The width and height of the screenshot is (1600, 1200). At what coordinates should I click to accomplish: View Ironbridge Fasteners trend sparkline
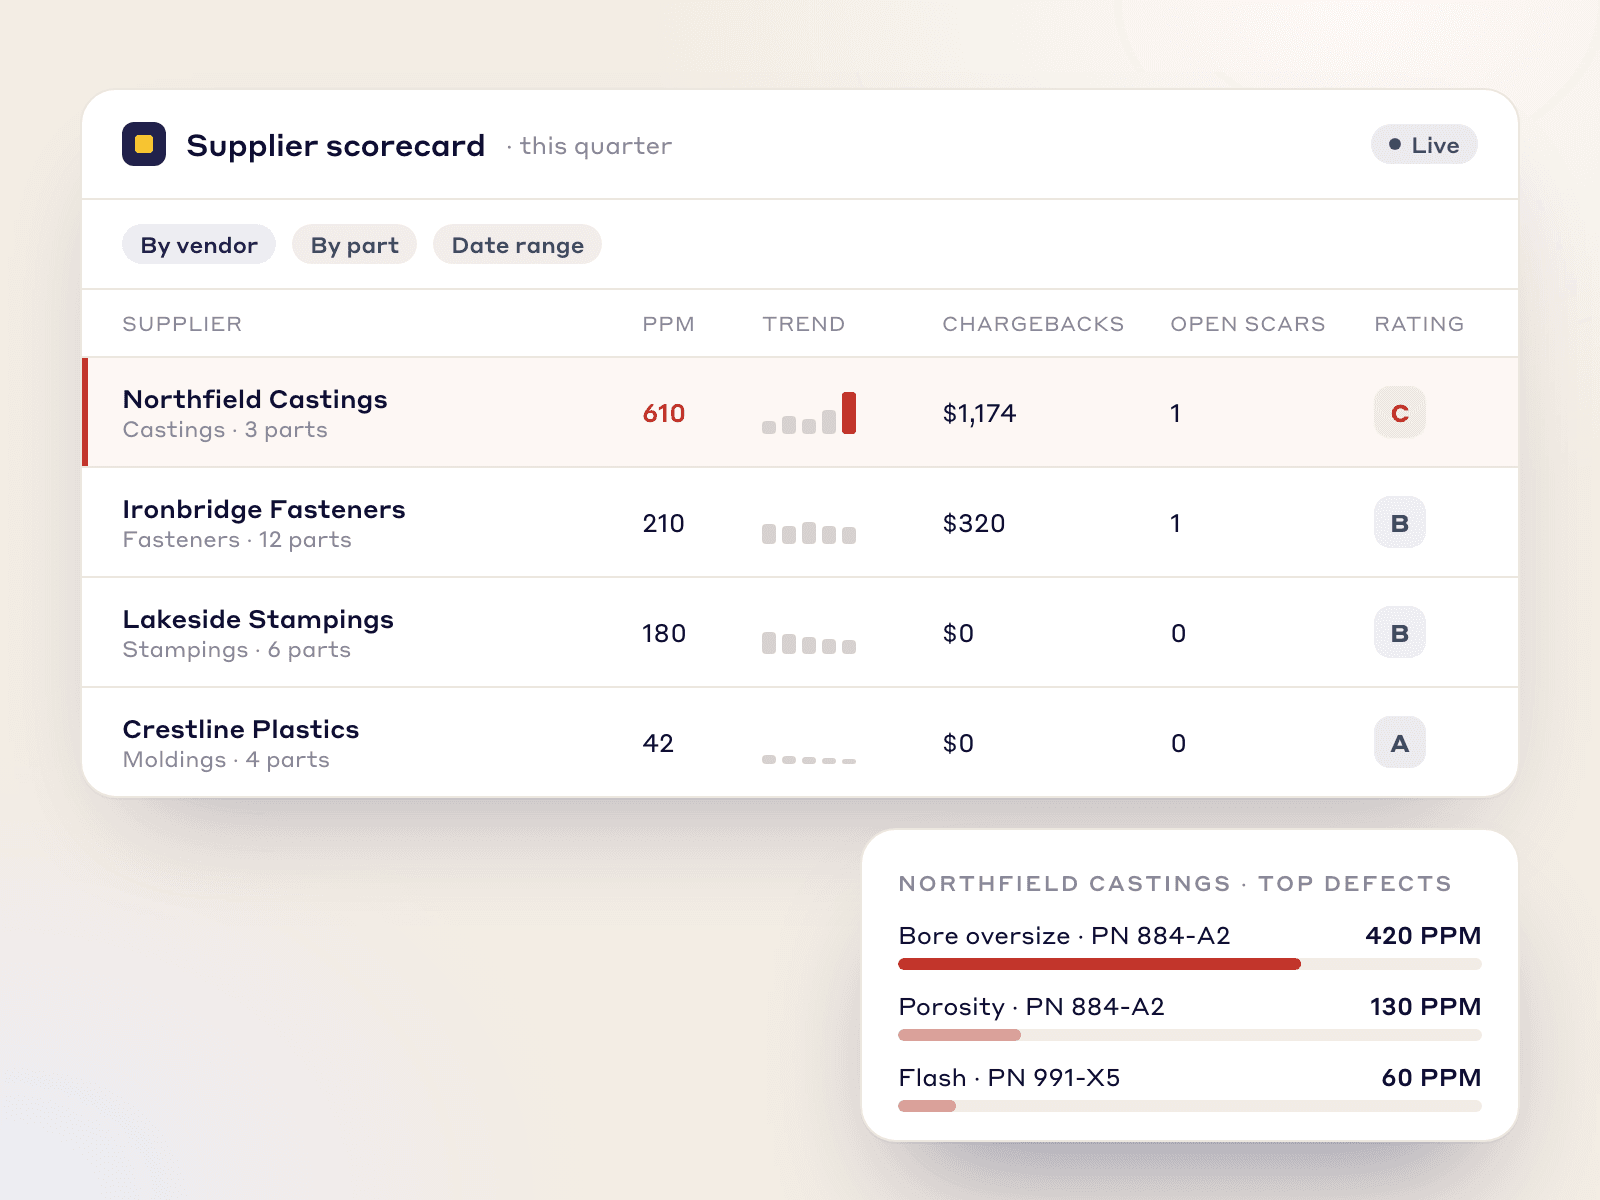tap(809, 533)
